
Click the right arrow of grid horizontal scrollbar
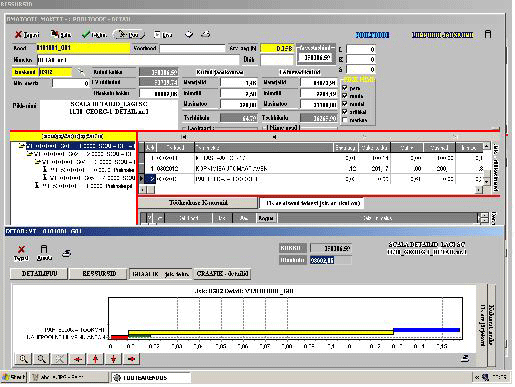(479, 190)
